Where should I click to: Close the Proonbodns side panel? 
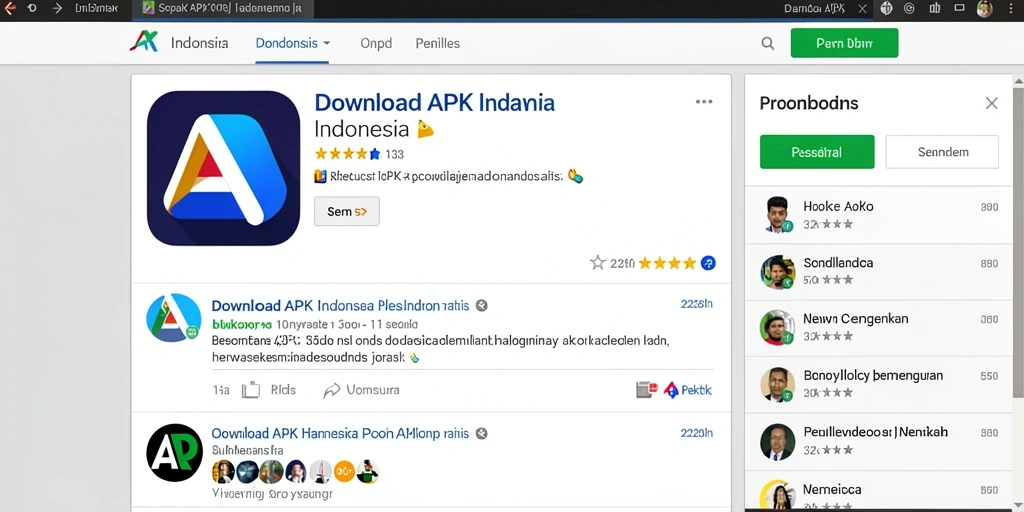pos(991,103)
